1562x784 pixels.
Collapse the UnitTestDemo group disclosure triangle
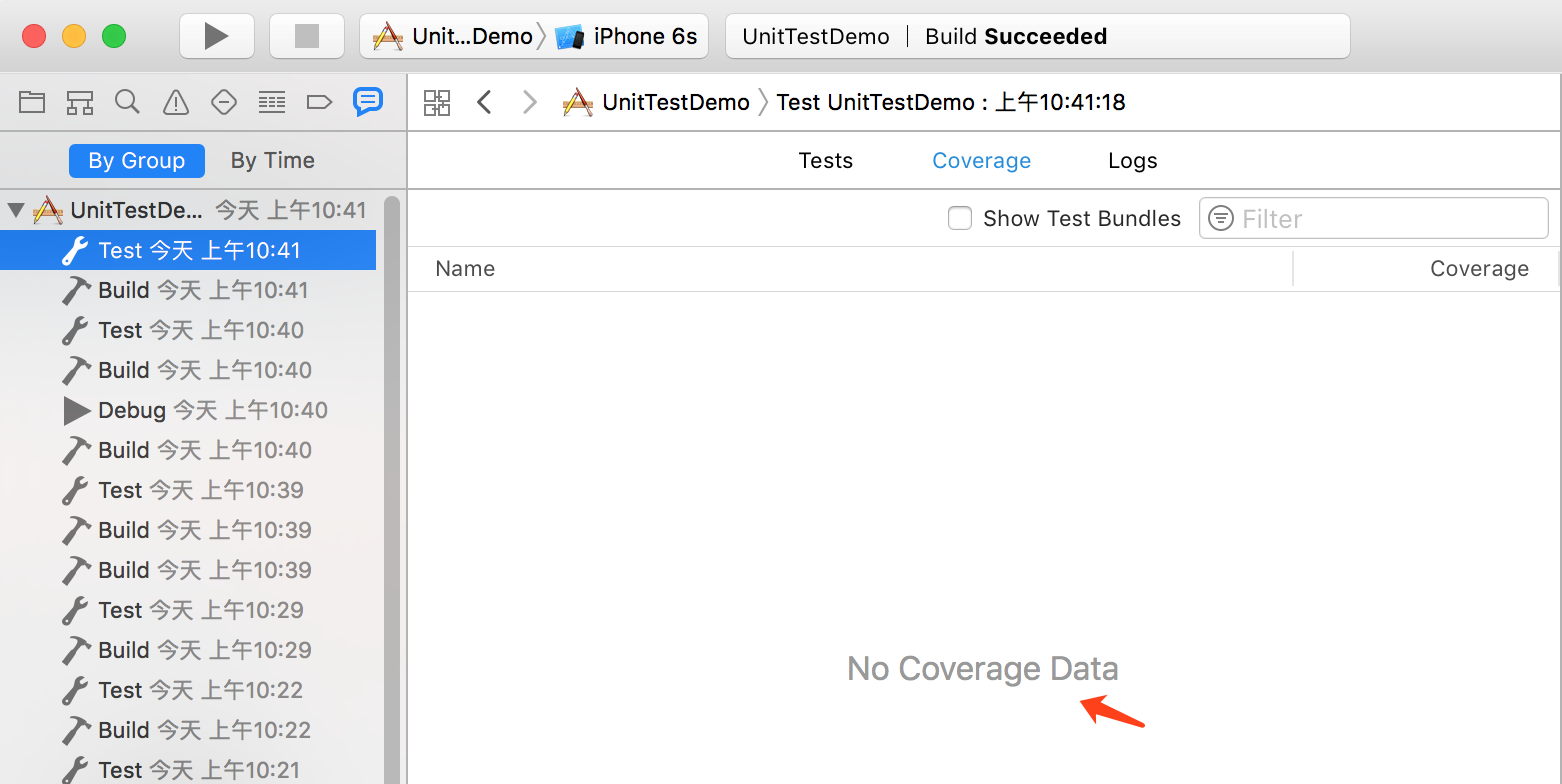pyautogui.click(x=16, y=210)
